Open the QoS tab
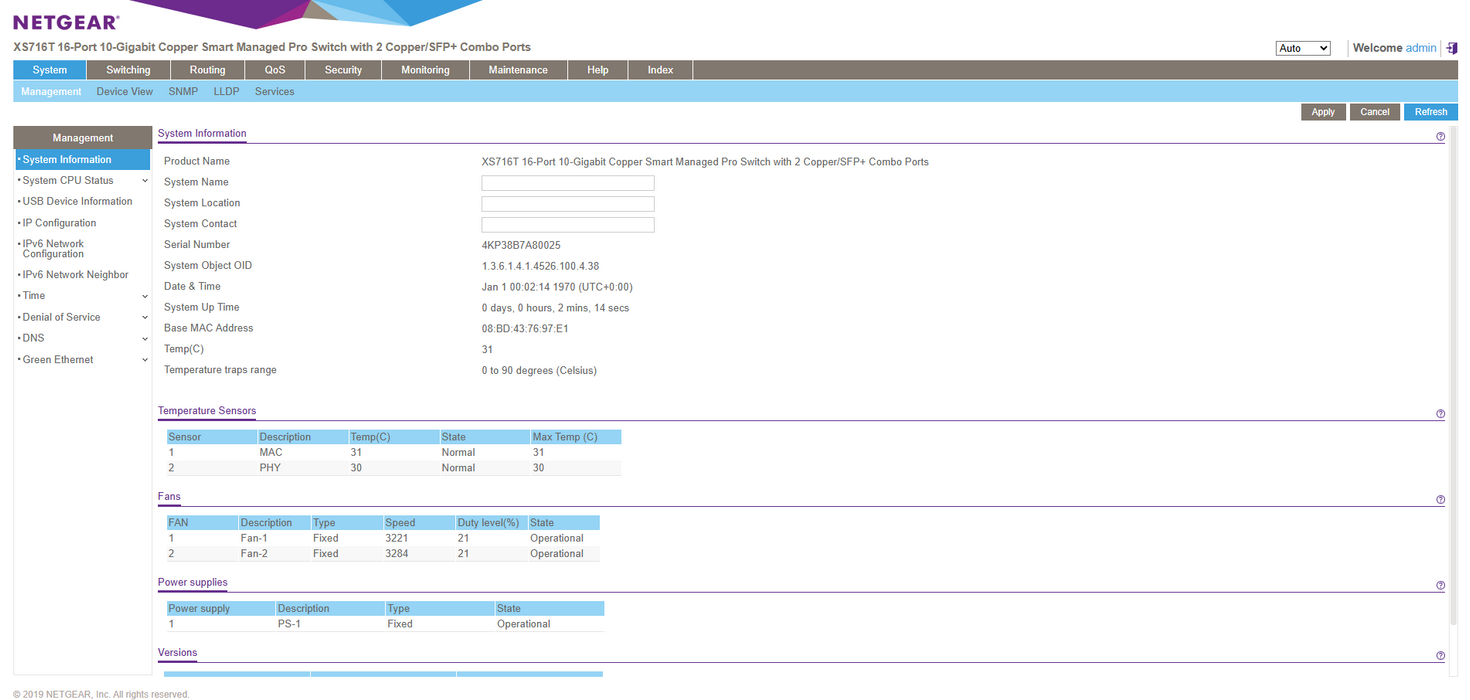Screen dimensions: 1470x700 pyautogui.click(x=275, y=70)
